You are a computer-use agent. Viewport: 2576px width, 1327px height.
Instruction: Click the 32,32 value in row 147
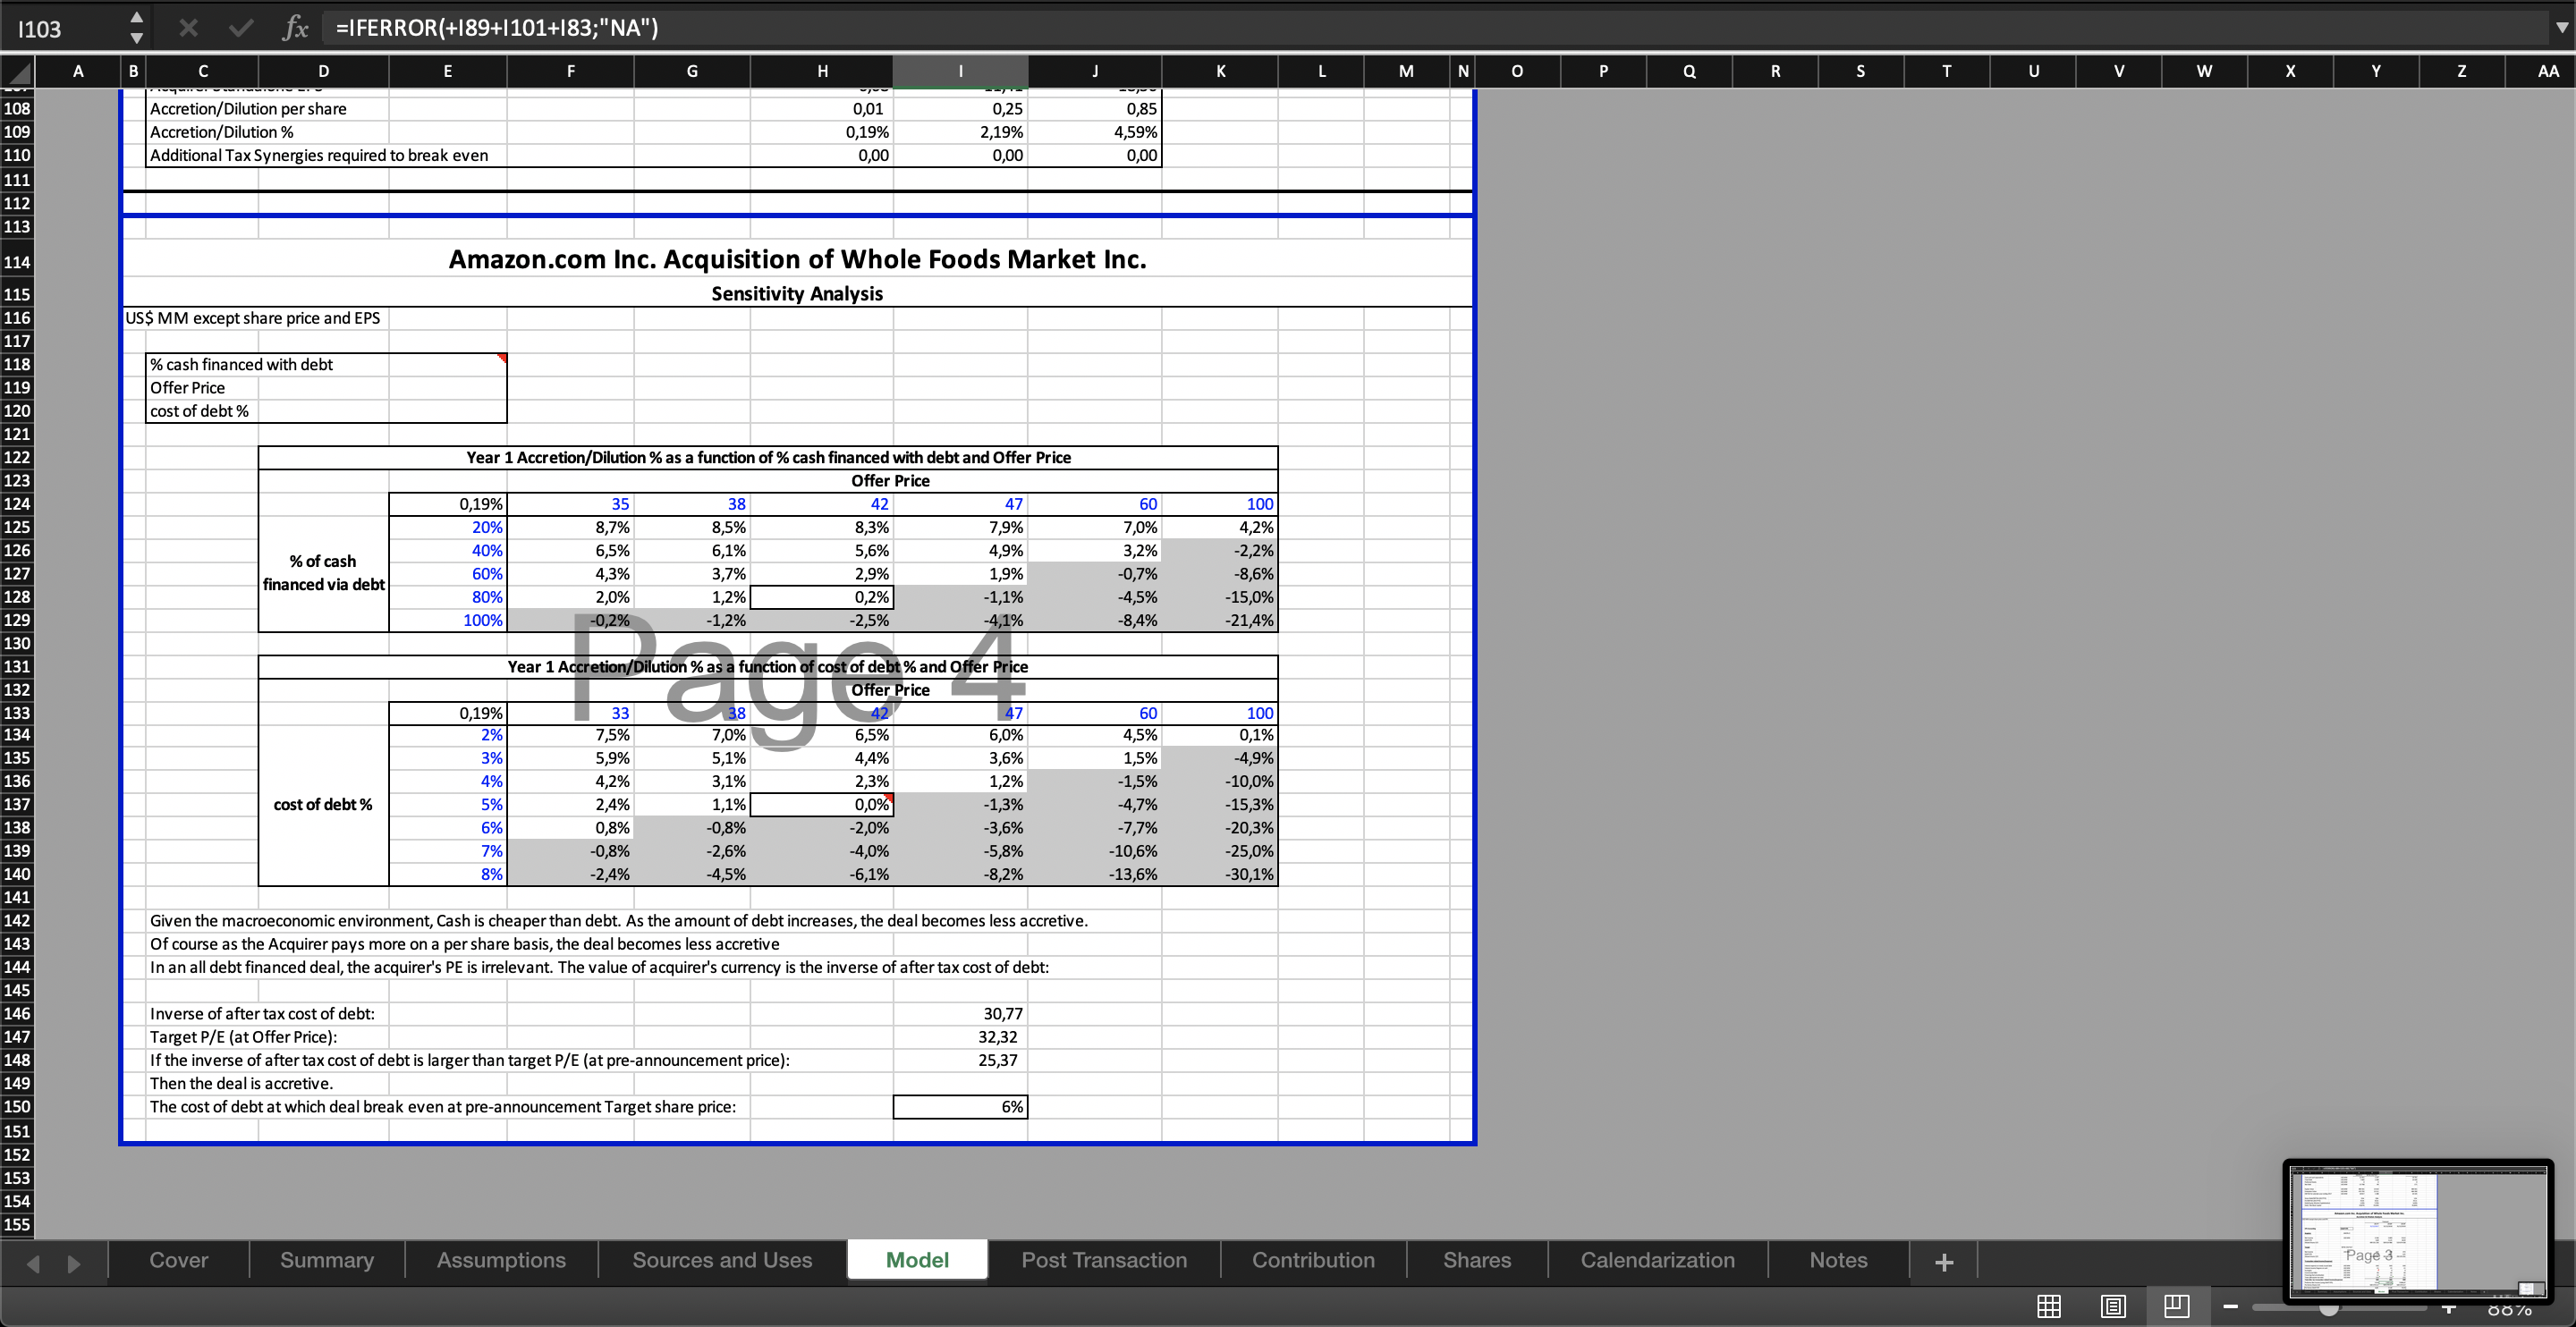[x=998, y=1037]
